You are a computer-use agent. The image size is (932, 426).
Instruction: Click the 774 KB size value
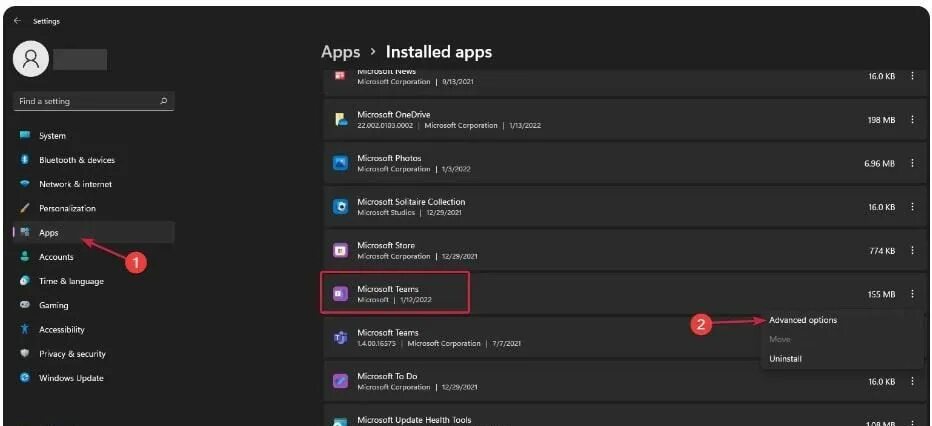(x=882, y=251)
